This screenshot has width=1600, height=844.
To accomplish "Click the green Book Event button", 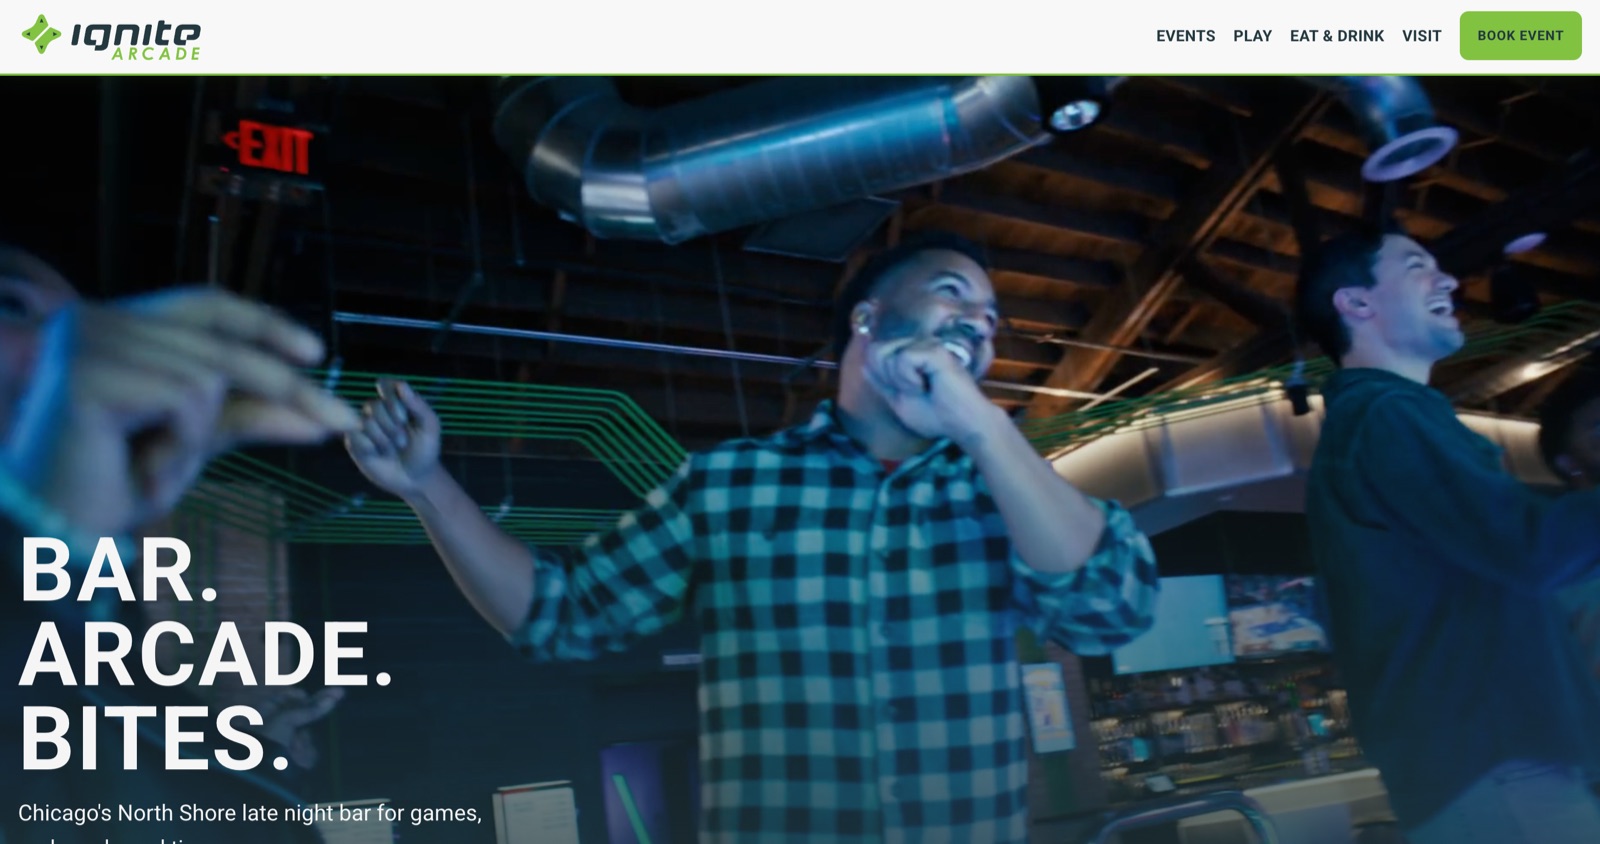I will (x=1520, y=36).
